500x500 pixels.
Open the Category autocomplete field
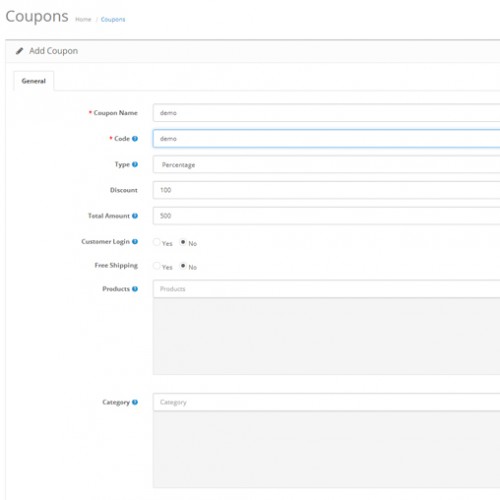pos(326,402)
